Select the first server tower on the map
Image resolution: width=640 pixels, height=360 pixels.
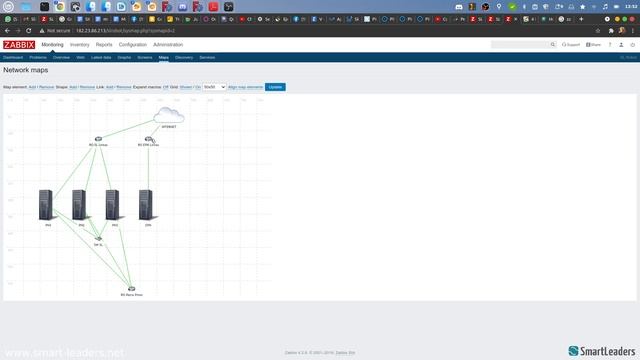(46, 205)
